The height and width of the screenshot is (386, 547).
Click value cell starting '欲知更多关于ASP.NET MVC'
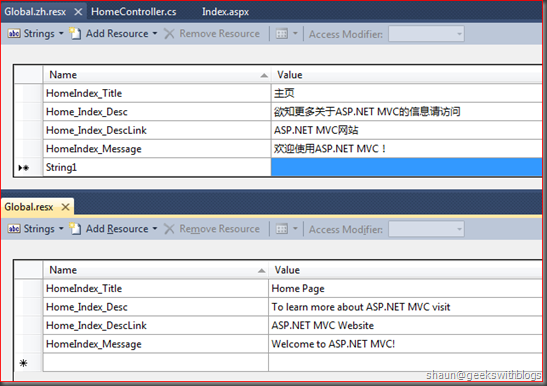[406, 112]
